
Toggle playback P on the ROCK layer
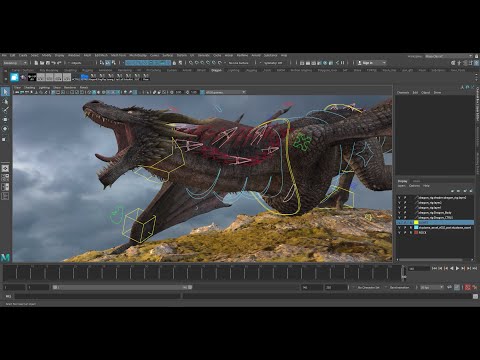point(405,232)
